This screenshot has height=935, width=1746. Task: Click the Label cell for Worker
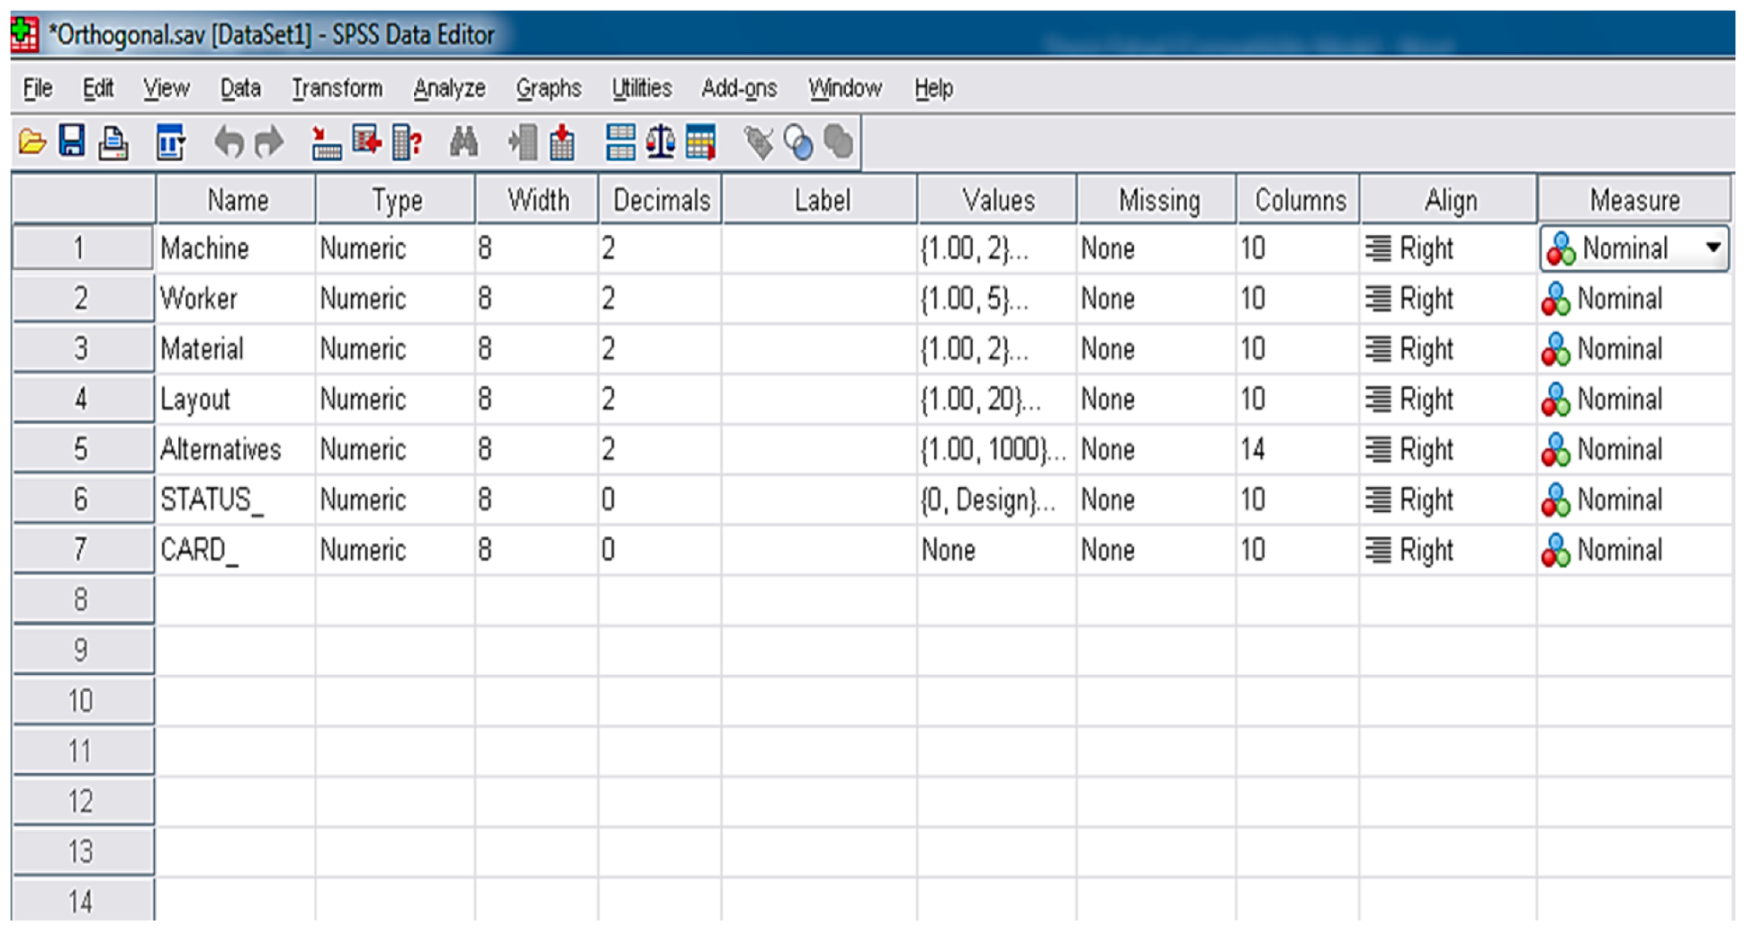(x=819, y=299)
